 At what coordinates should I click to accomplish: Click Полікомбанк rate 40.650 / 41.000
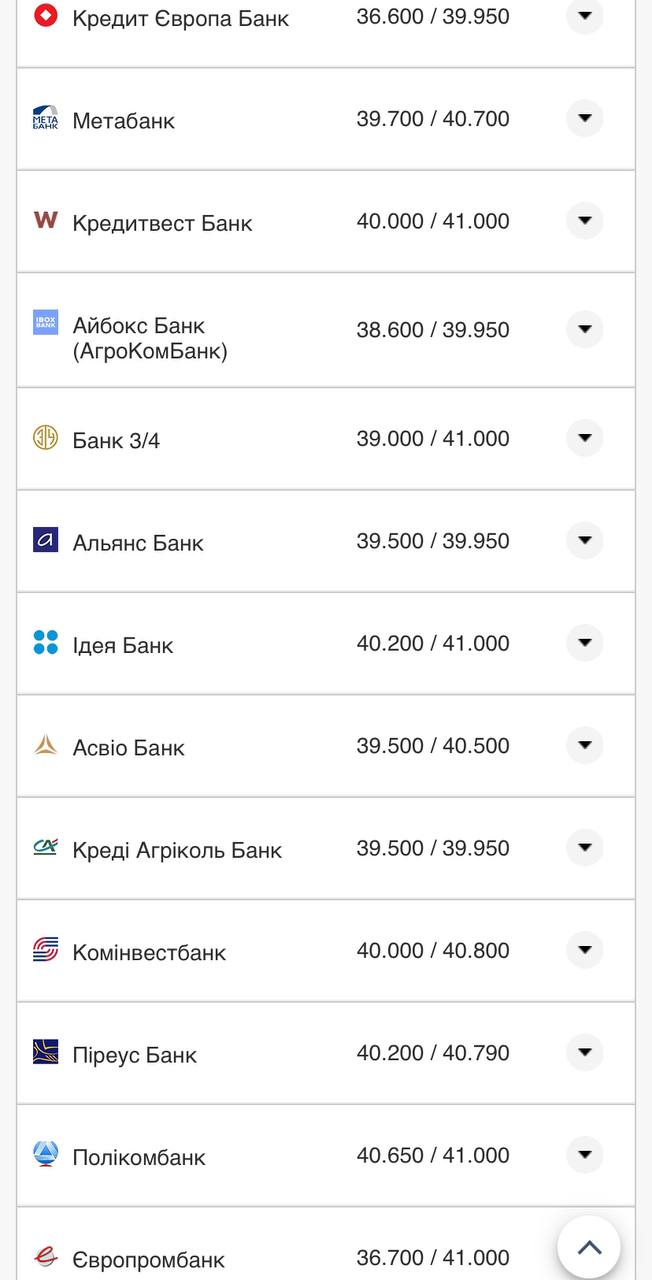[433, 1155]
